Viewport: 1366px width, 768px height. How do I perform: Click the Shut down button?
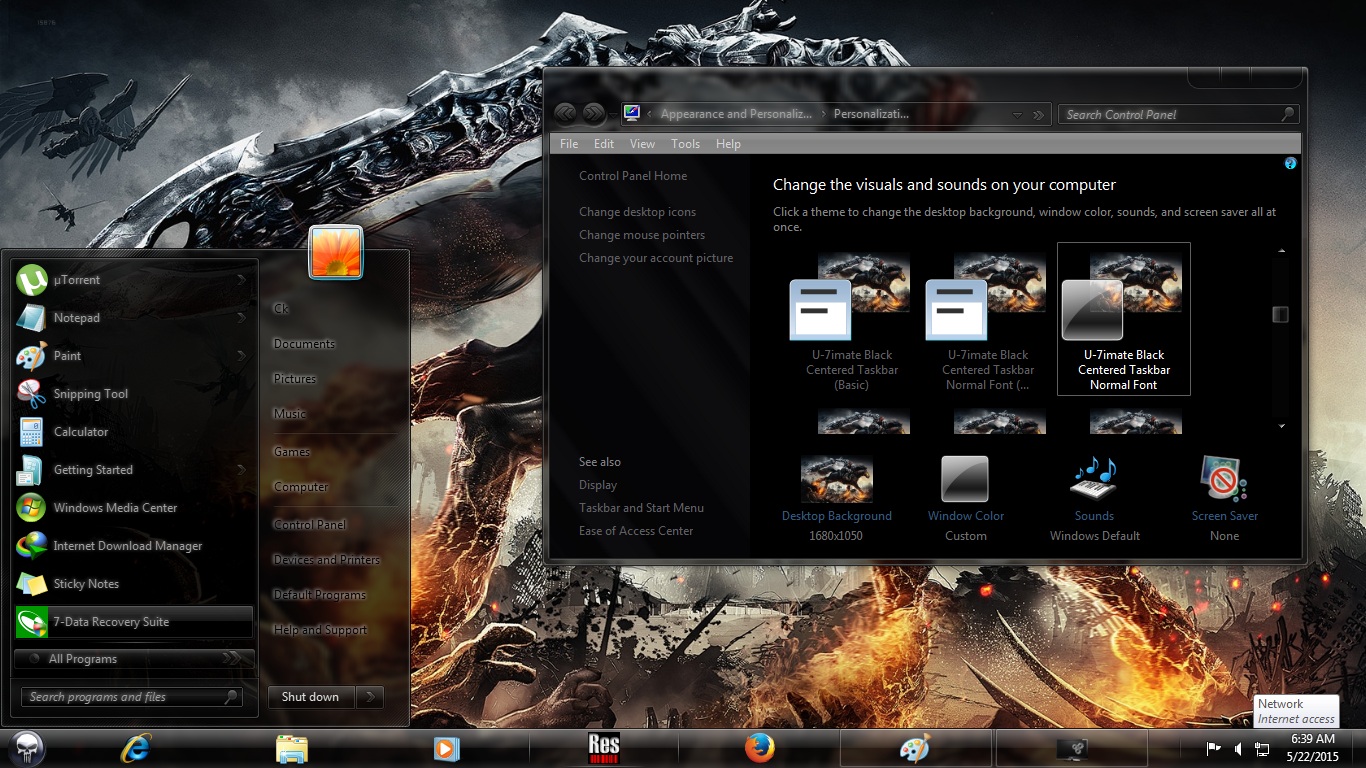point(311,697)
